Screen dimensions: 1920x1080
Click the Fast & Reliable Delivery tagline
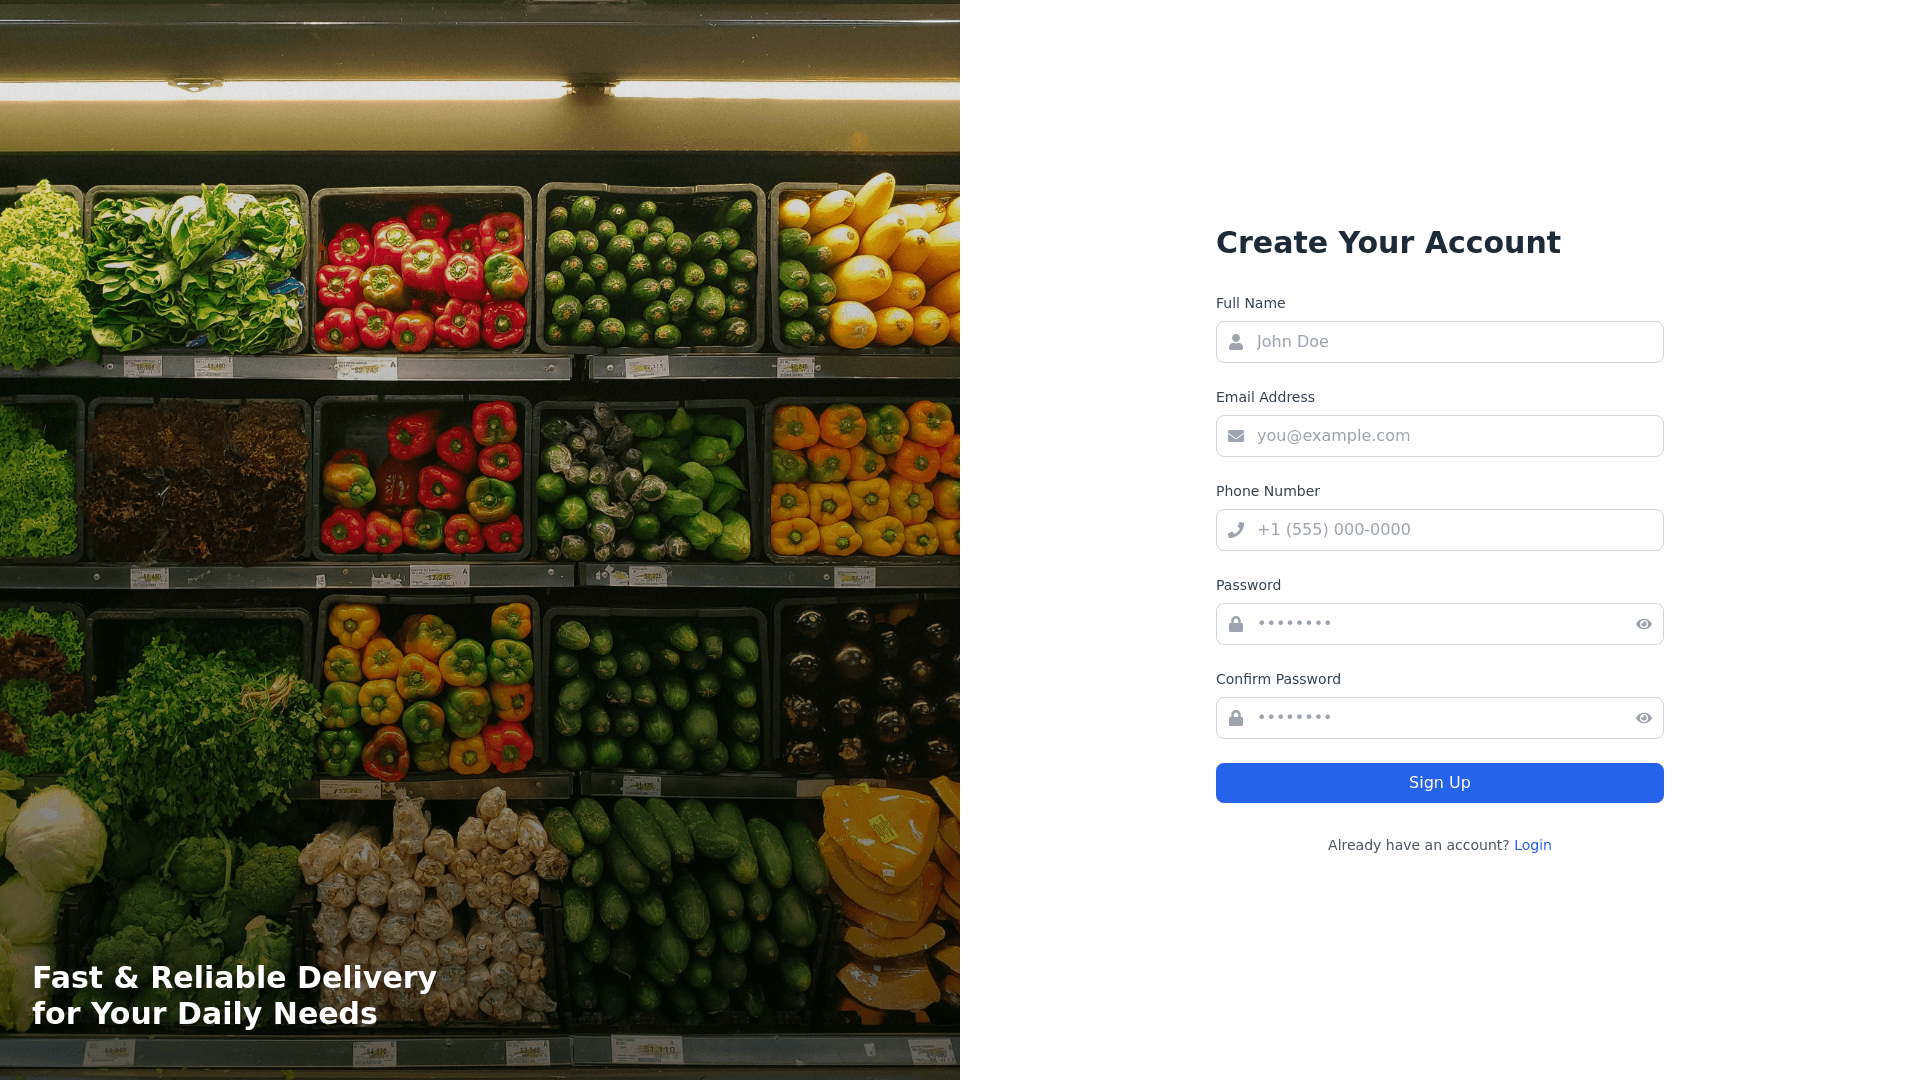pyautogui.click(x=234, y=995)
